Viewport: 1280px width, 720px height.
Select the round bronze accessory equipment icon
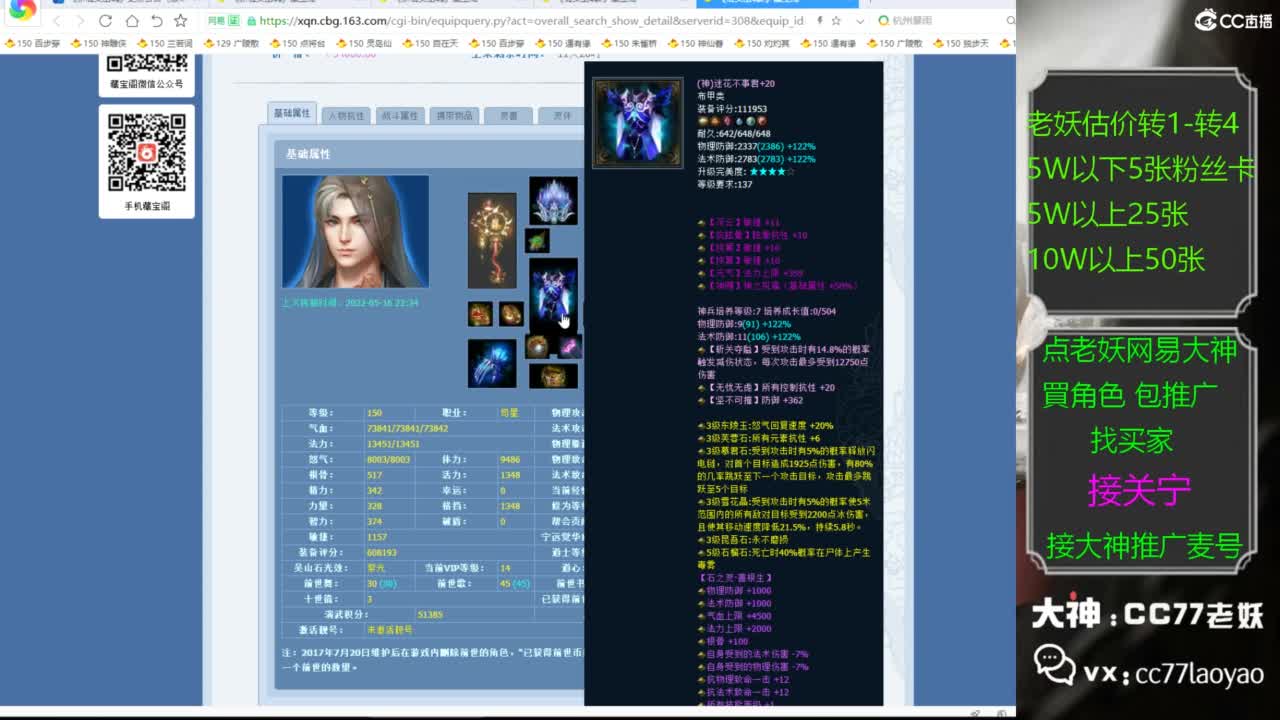click(x=537, y=346)
